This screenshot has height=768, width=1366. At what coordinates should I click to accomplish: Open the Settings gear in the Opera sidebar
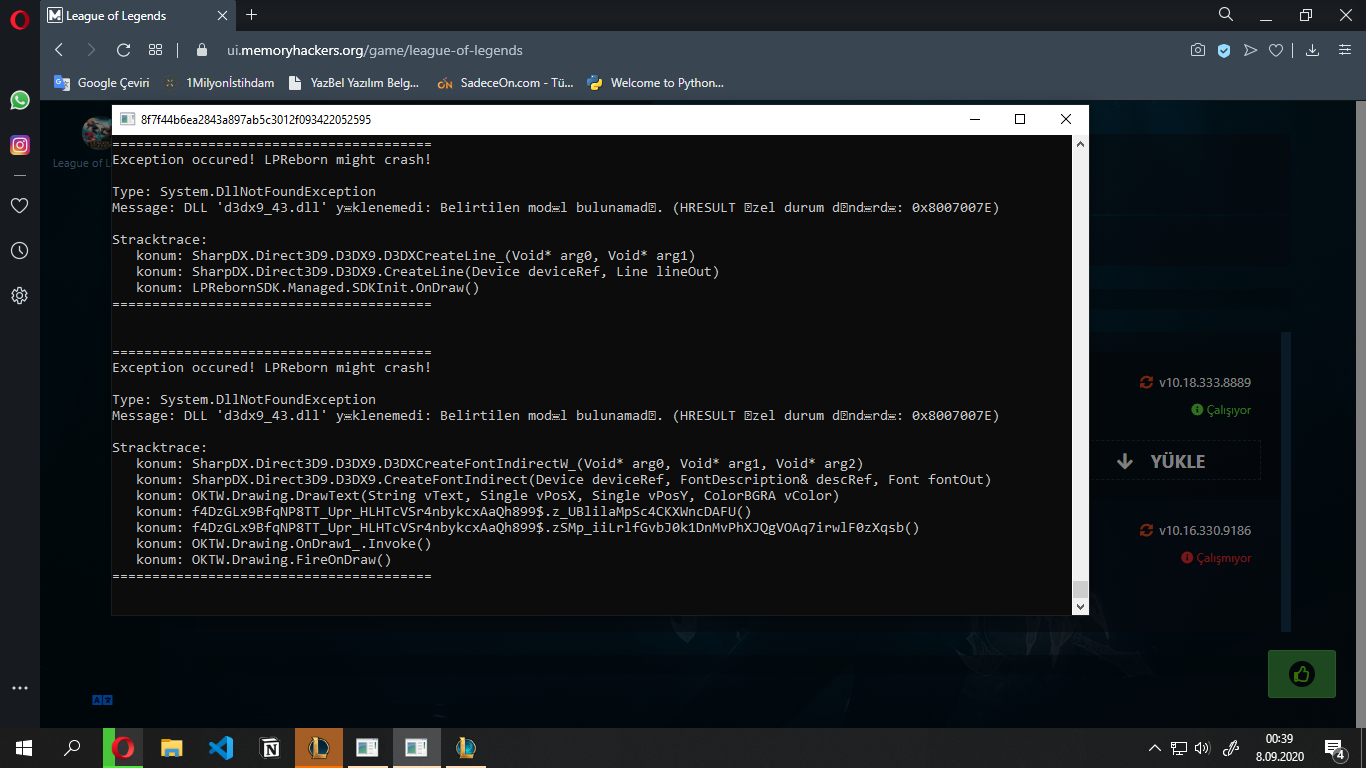coord(19,296)
